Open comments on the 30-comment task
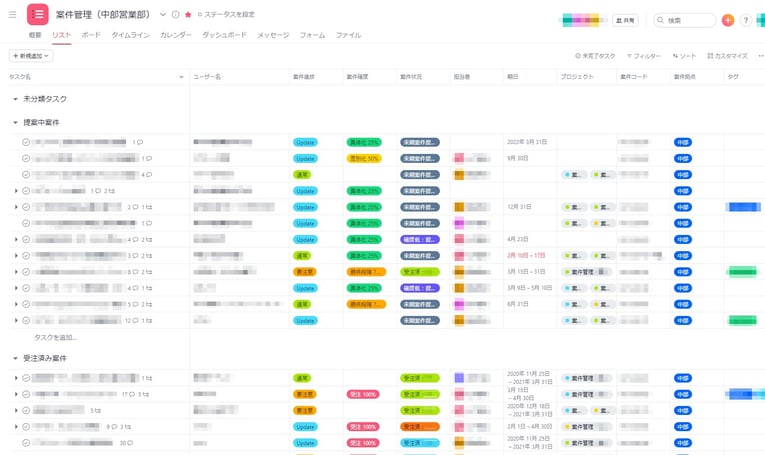 (126, 443)
